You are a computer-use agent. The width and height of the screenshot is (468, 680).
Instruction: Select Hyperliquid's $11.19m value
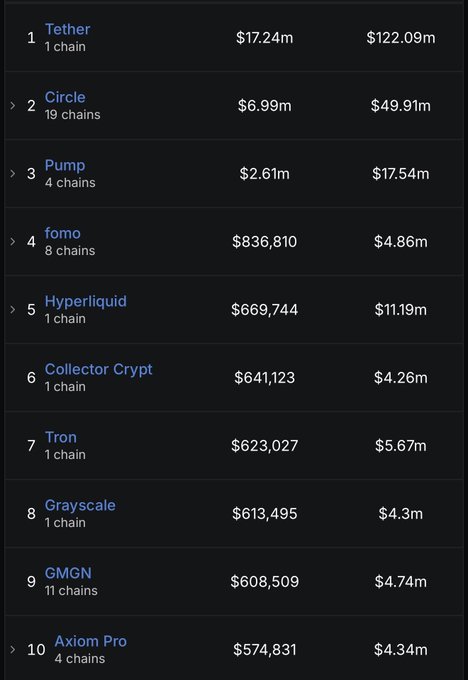coord(401,310)
